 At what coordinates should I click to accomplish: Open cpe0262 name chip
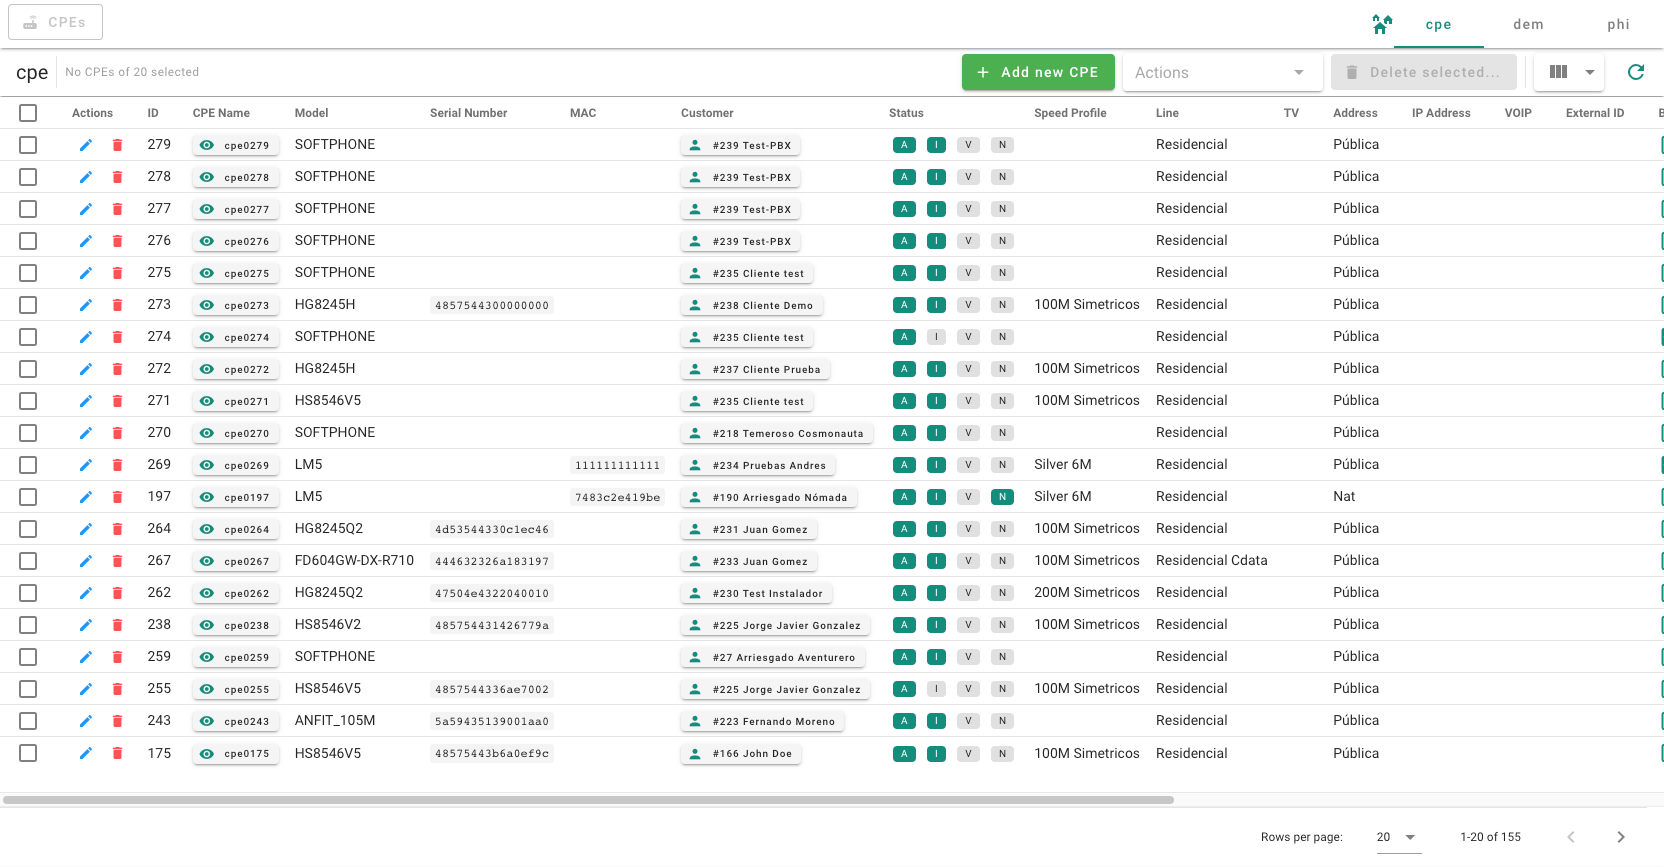click(x=236, y=593)
